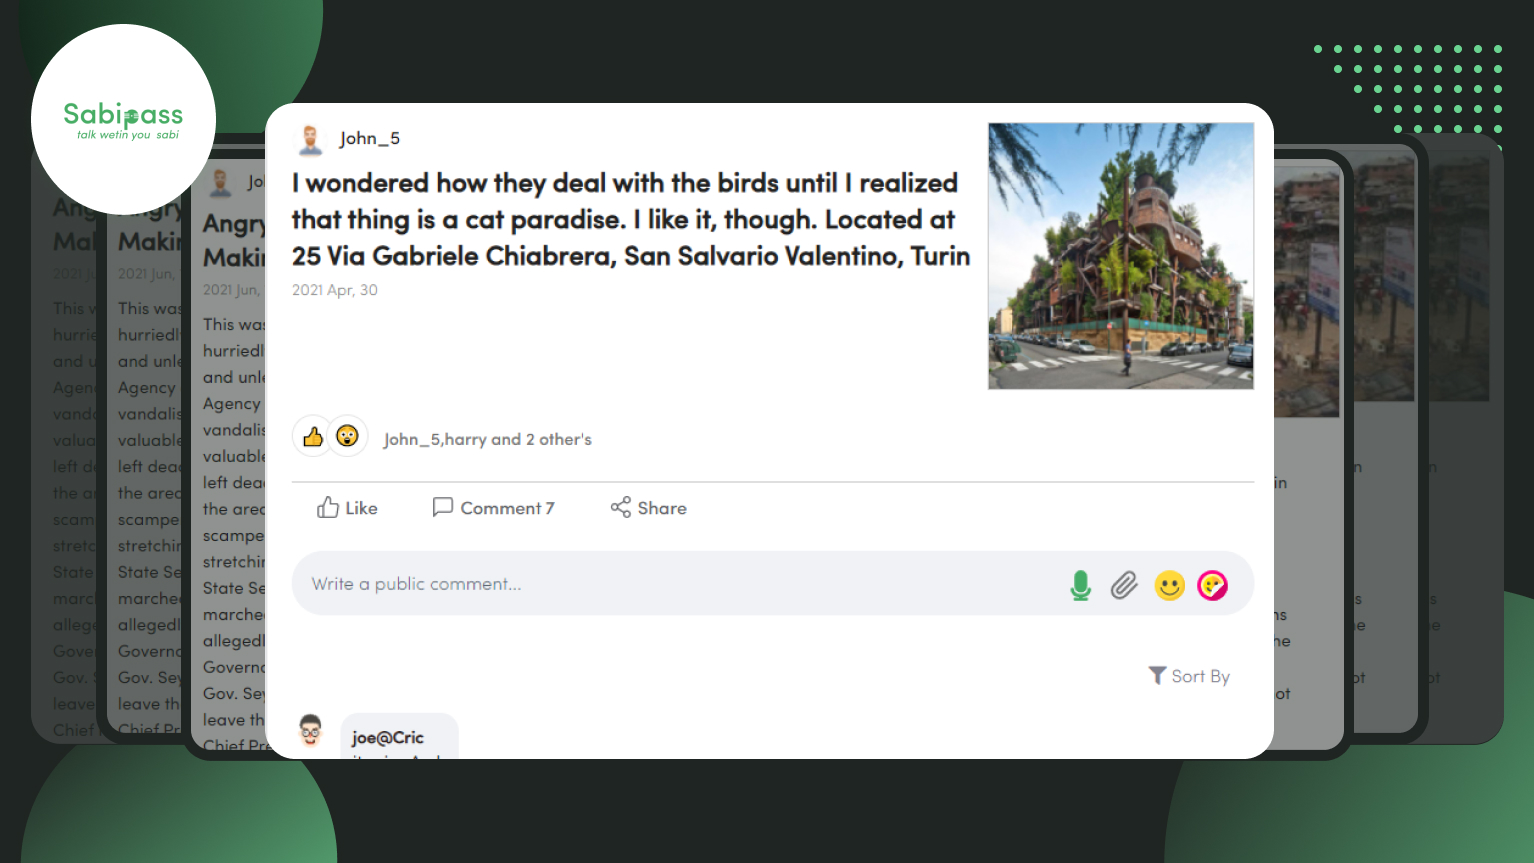Viewport: 1534px width, 863px height.
Task: Click the surprised face reaction emoji
Action: pyautogui.click(x=347, y=436)
